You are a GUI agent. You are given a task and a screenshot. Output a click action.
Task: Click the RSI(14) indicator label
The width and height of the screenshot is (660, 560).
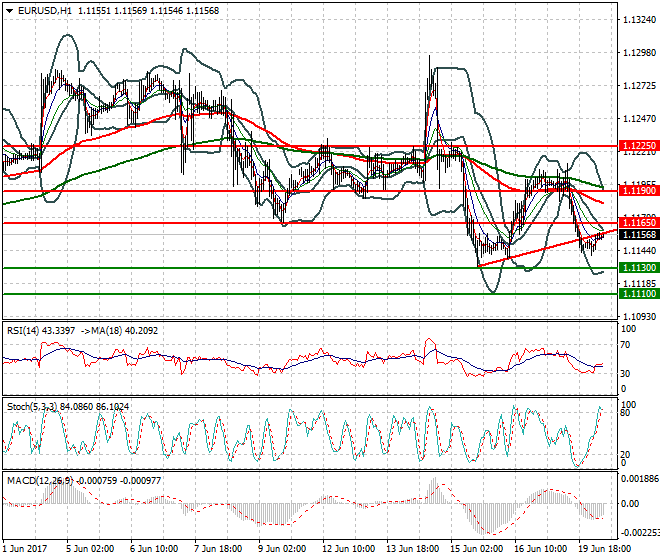(x=27, y=329)
